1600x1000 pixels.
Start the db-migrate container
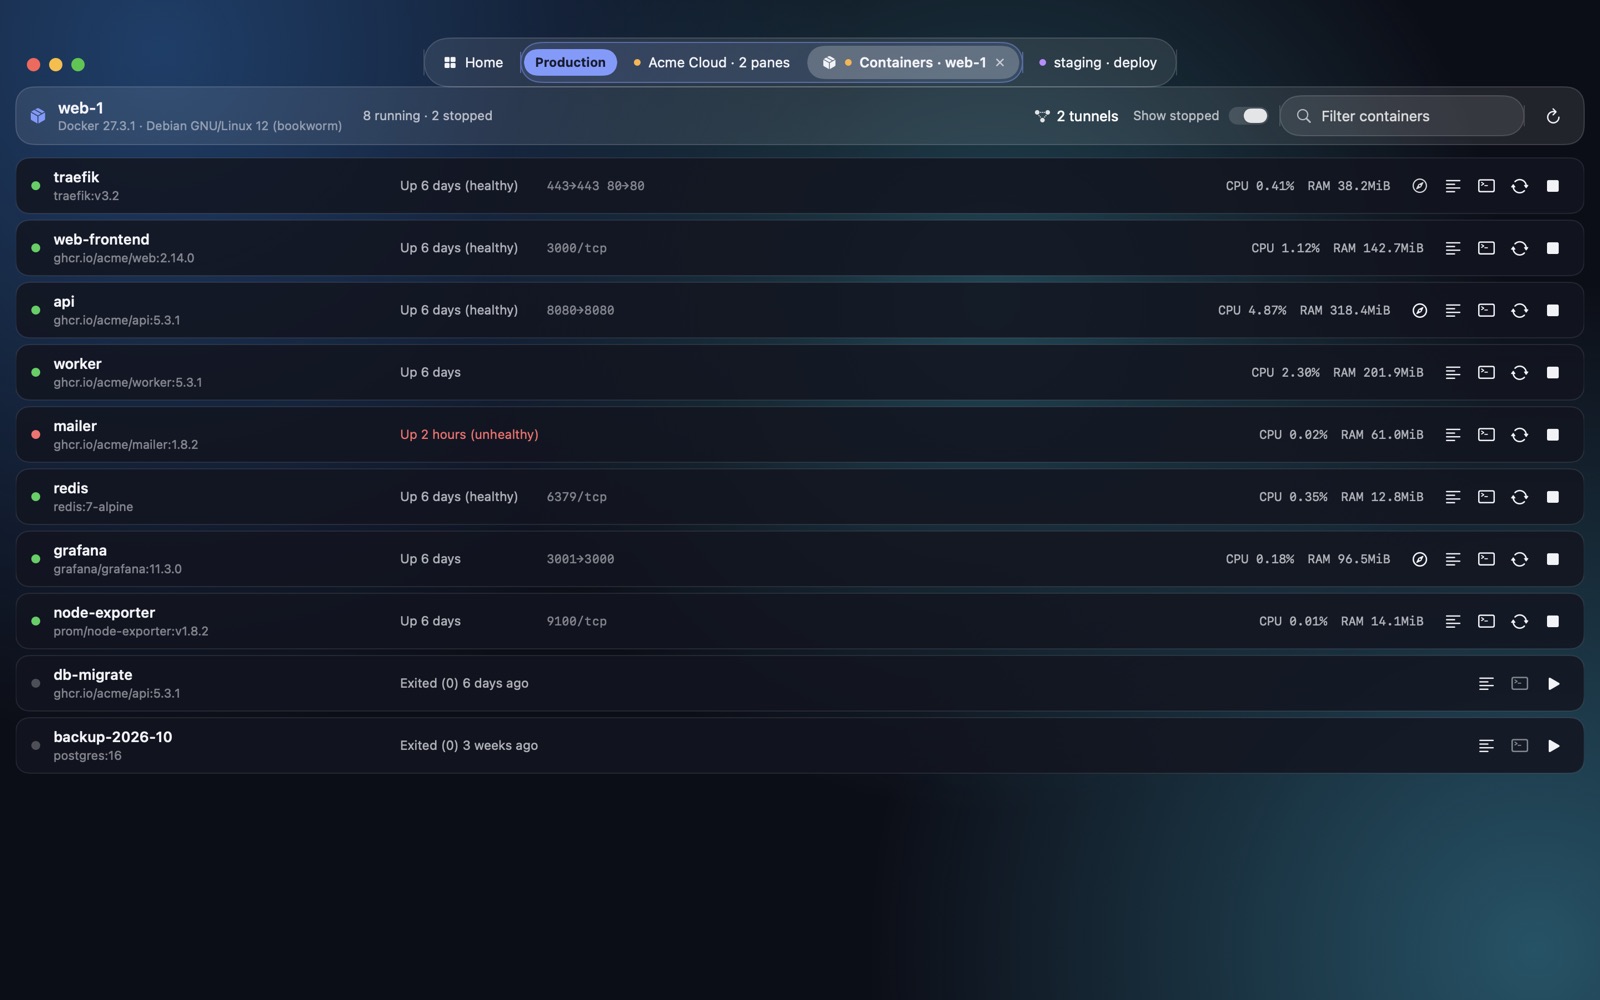(1553, 684)
